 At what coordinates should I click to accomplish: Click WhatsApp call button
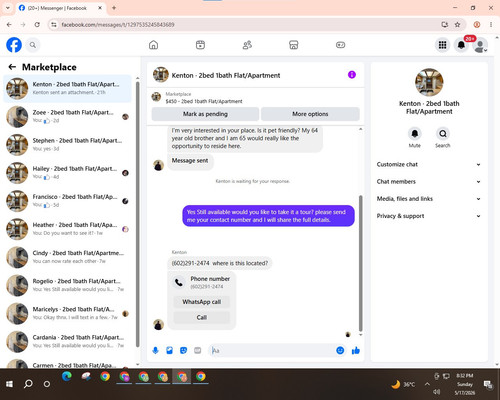point(202,302)
